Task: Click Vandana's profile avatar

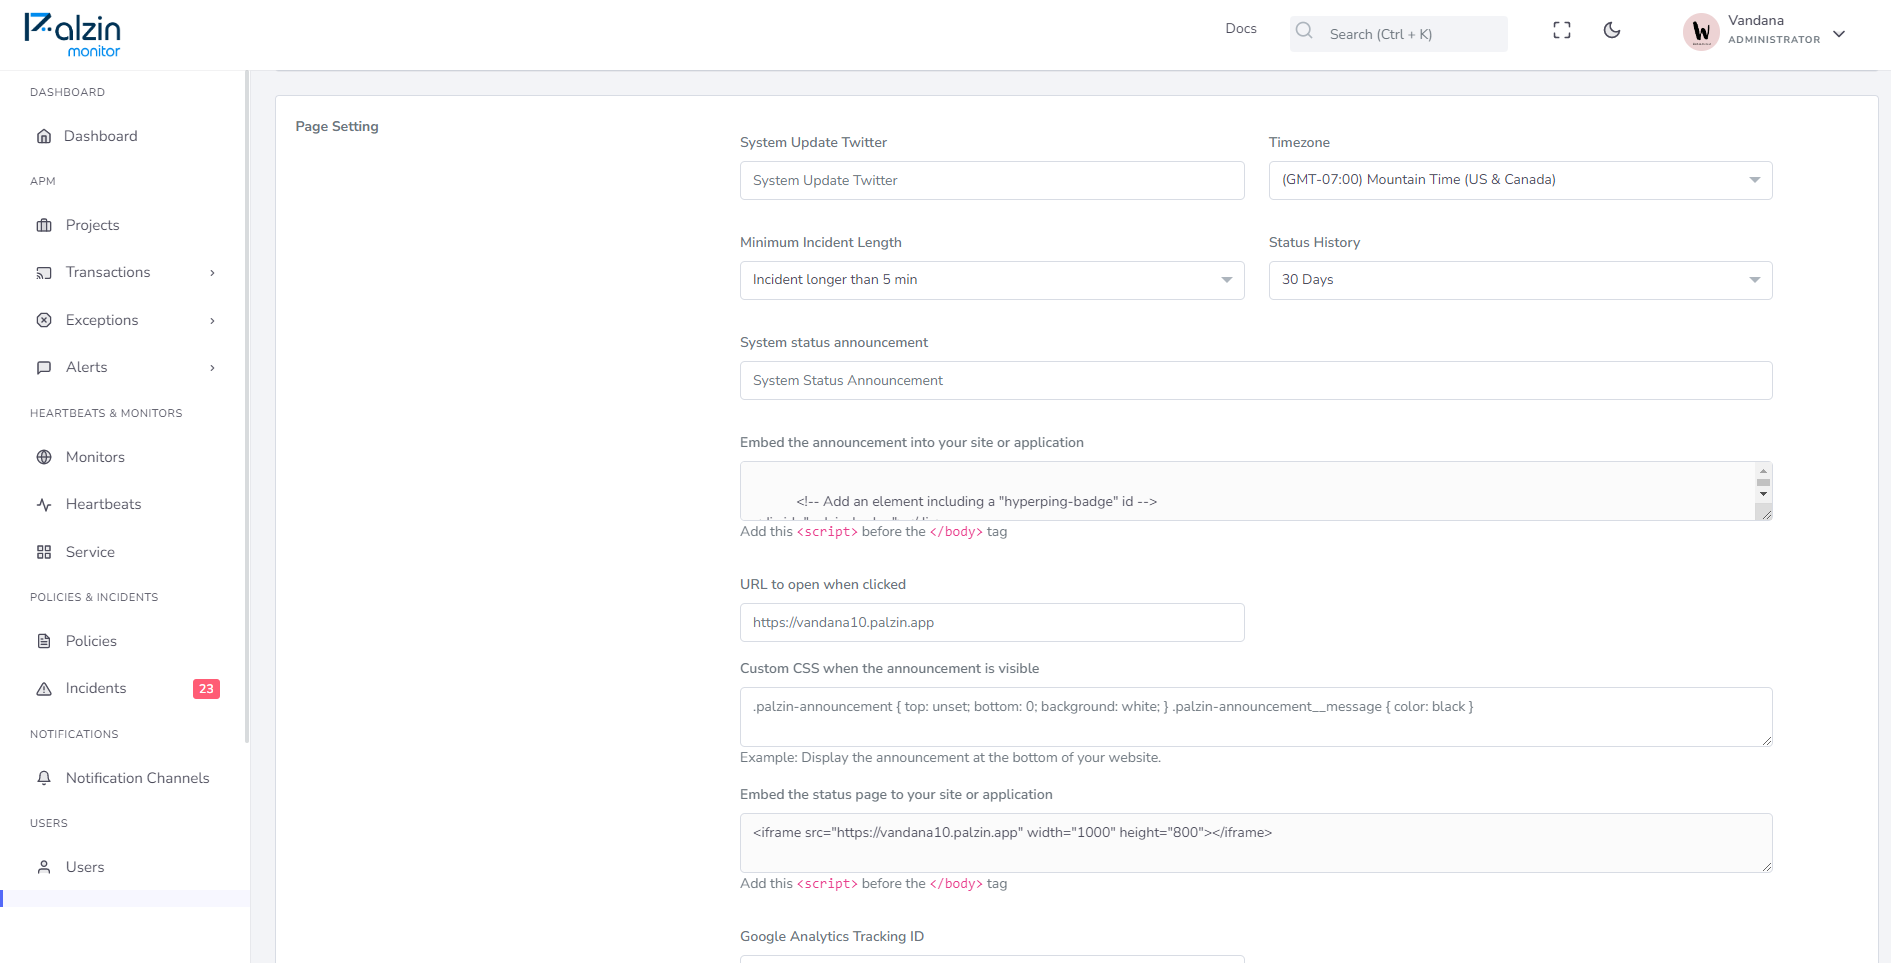Action: click(1701, 32)
